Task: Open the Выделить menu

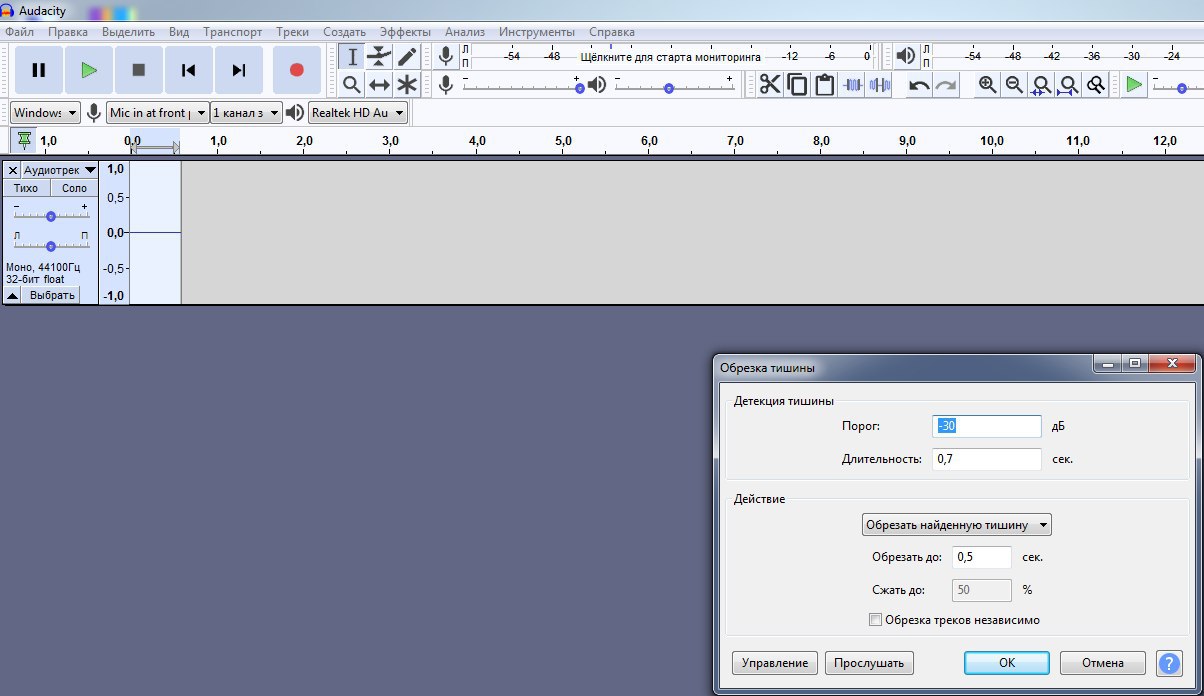Action: pyautogui.click(x=128, y=32)
